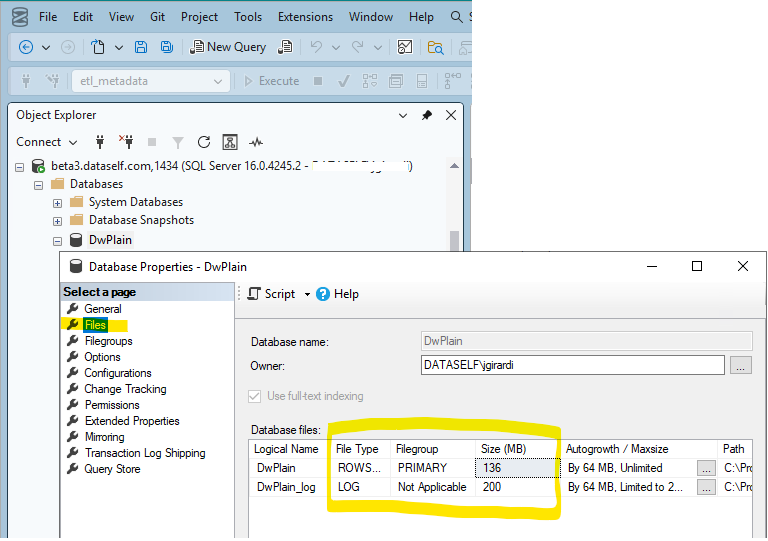Viewport: 768px width, 541px height.
Task: Collapse the DwPlain database node
Action: [57, 241]
